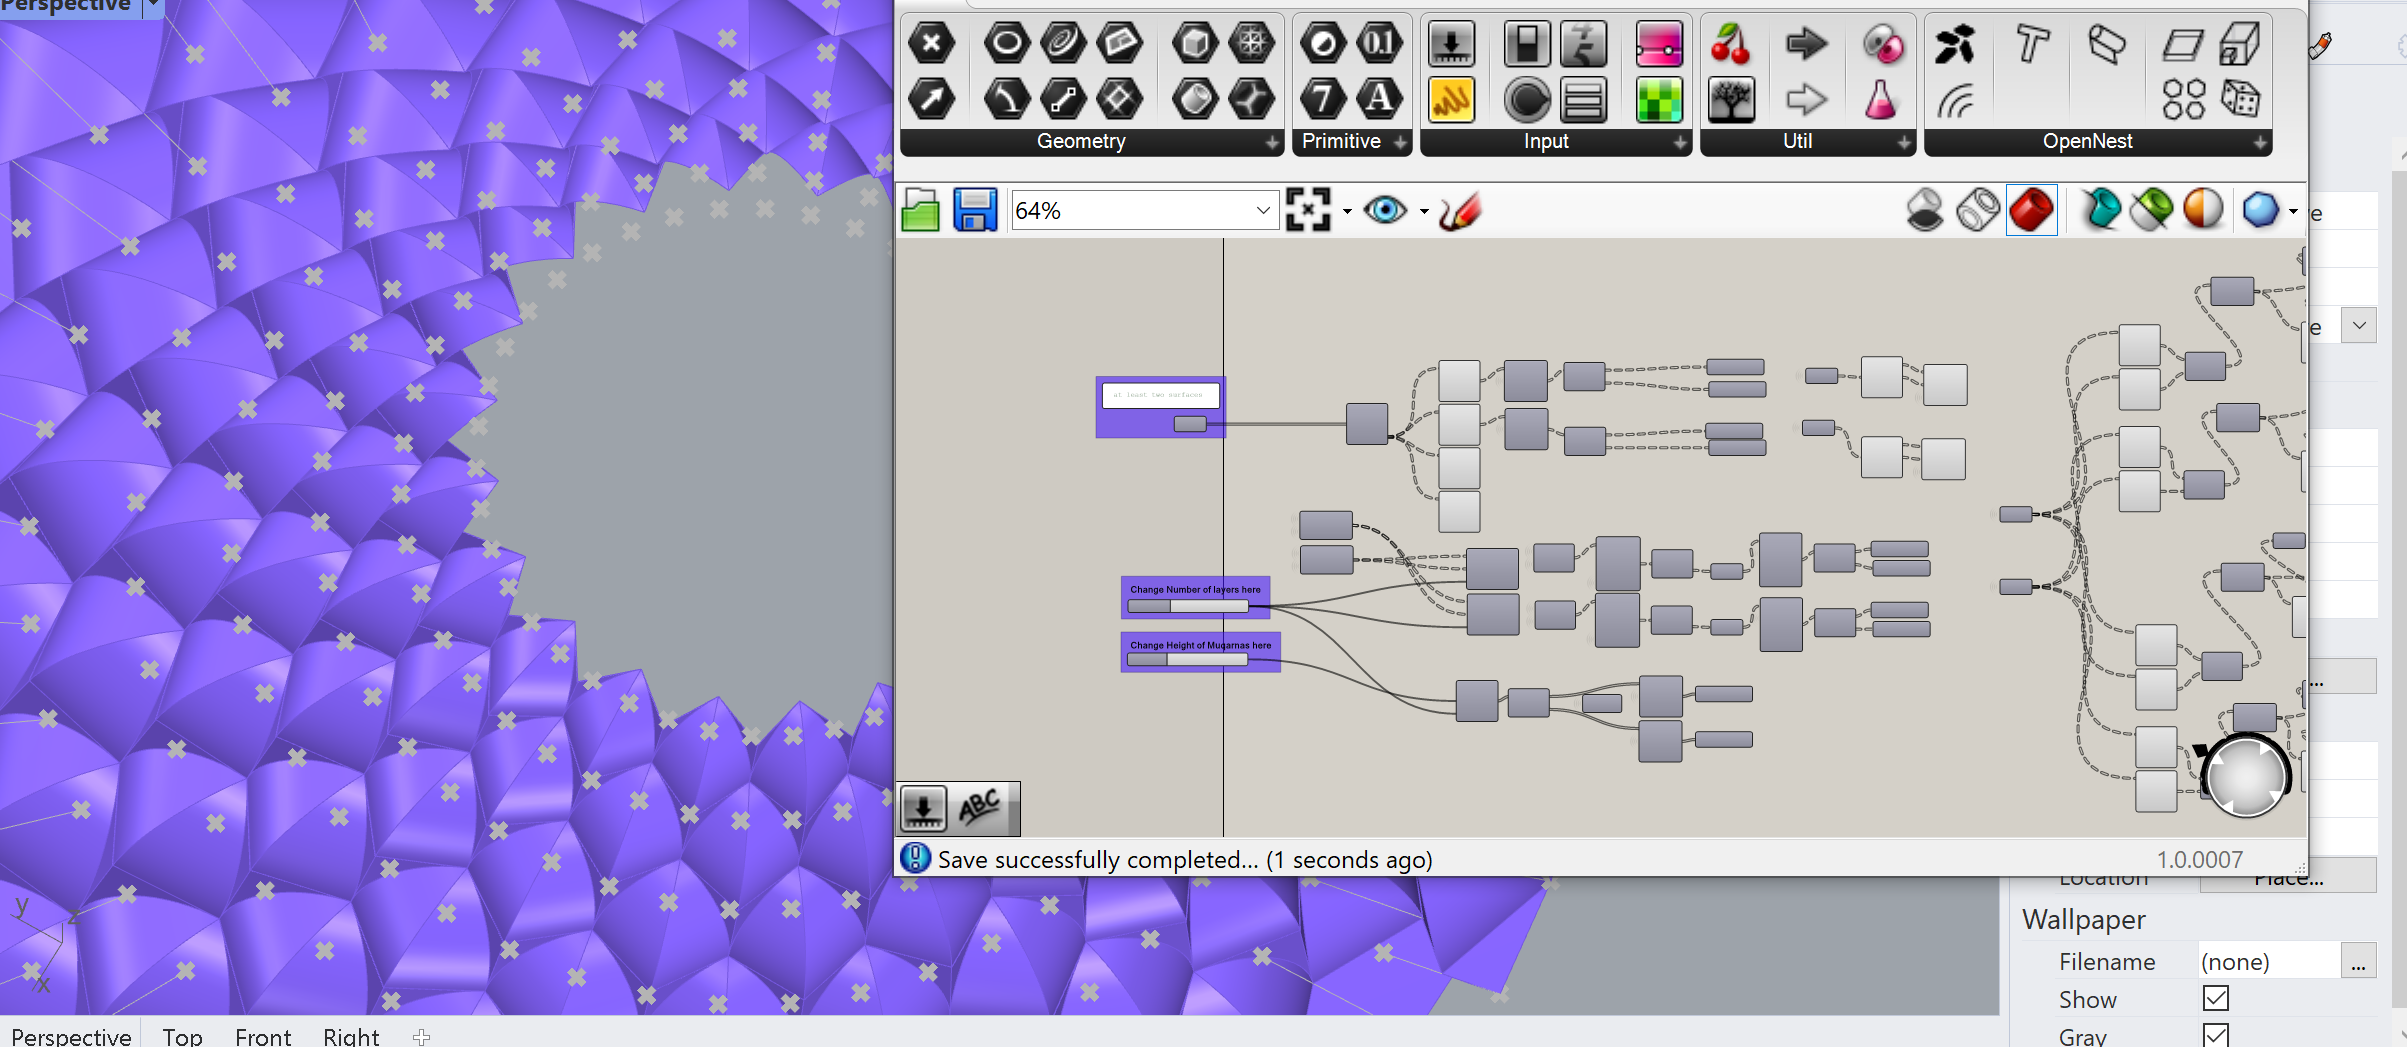Activate the zoom extents canvas icon
The width and height of the screenshot is (2407, 1047).
[x=1310, y=209]
